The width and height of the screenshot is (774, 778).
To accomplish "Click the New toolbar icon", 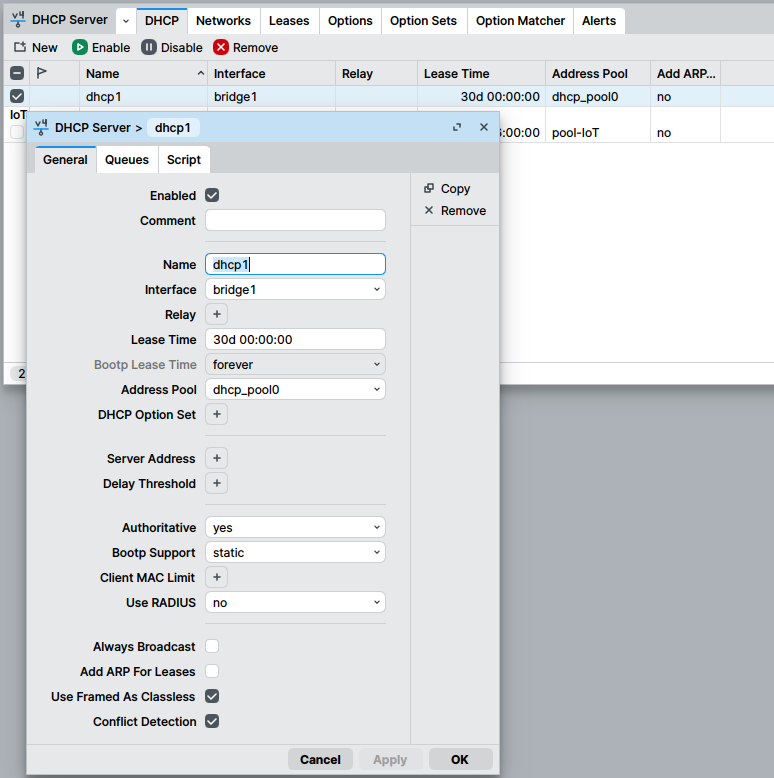I will [x=20, y=47].
